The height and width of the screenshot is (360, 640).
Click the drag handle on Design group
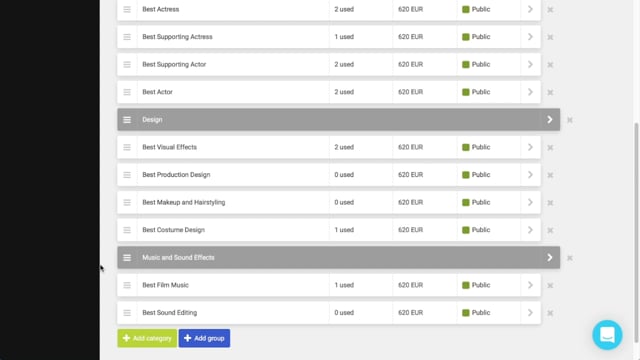tap(127, 120)
